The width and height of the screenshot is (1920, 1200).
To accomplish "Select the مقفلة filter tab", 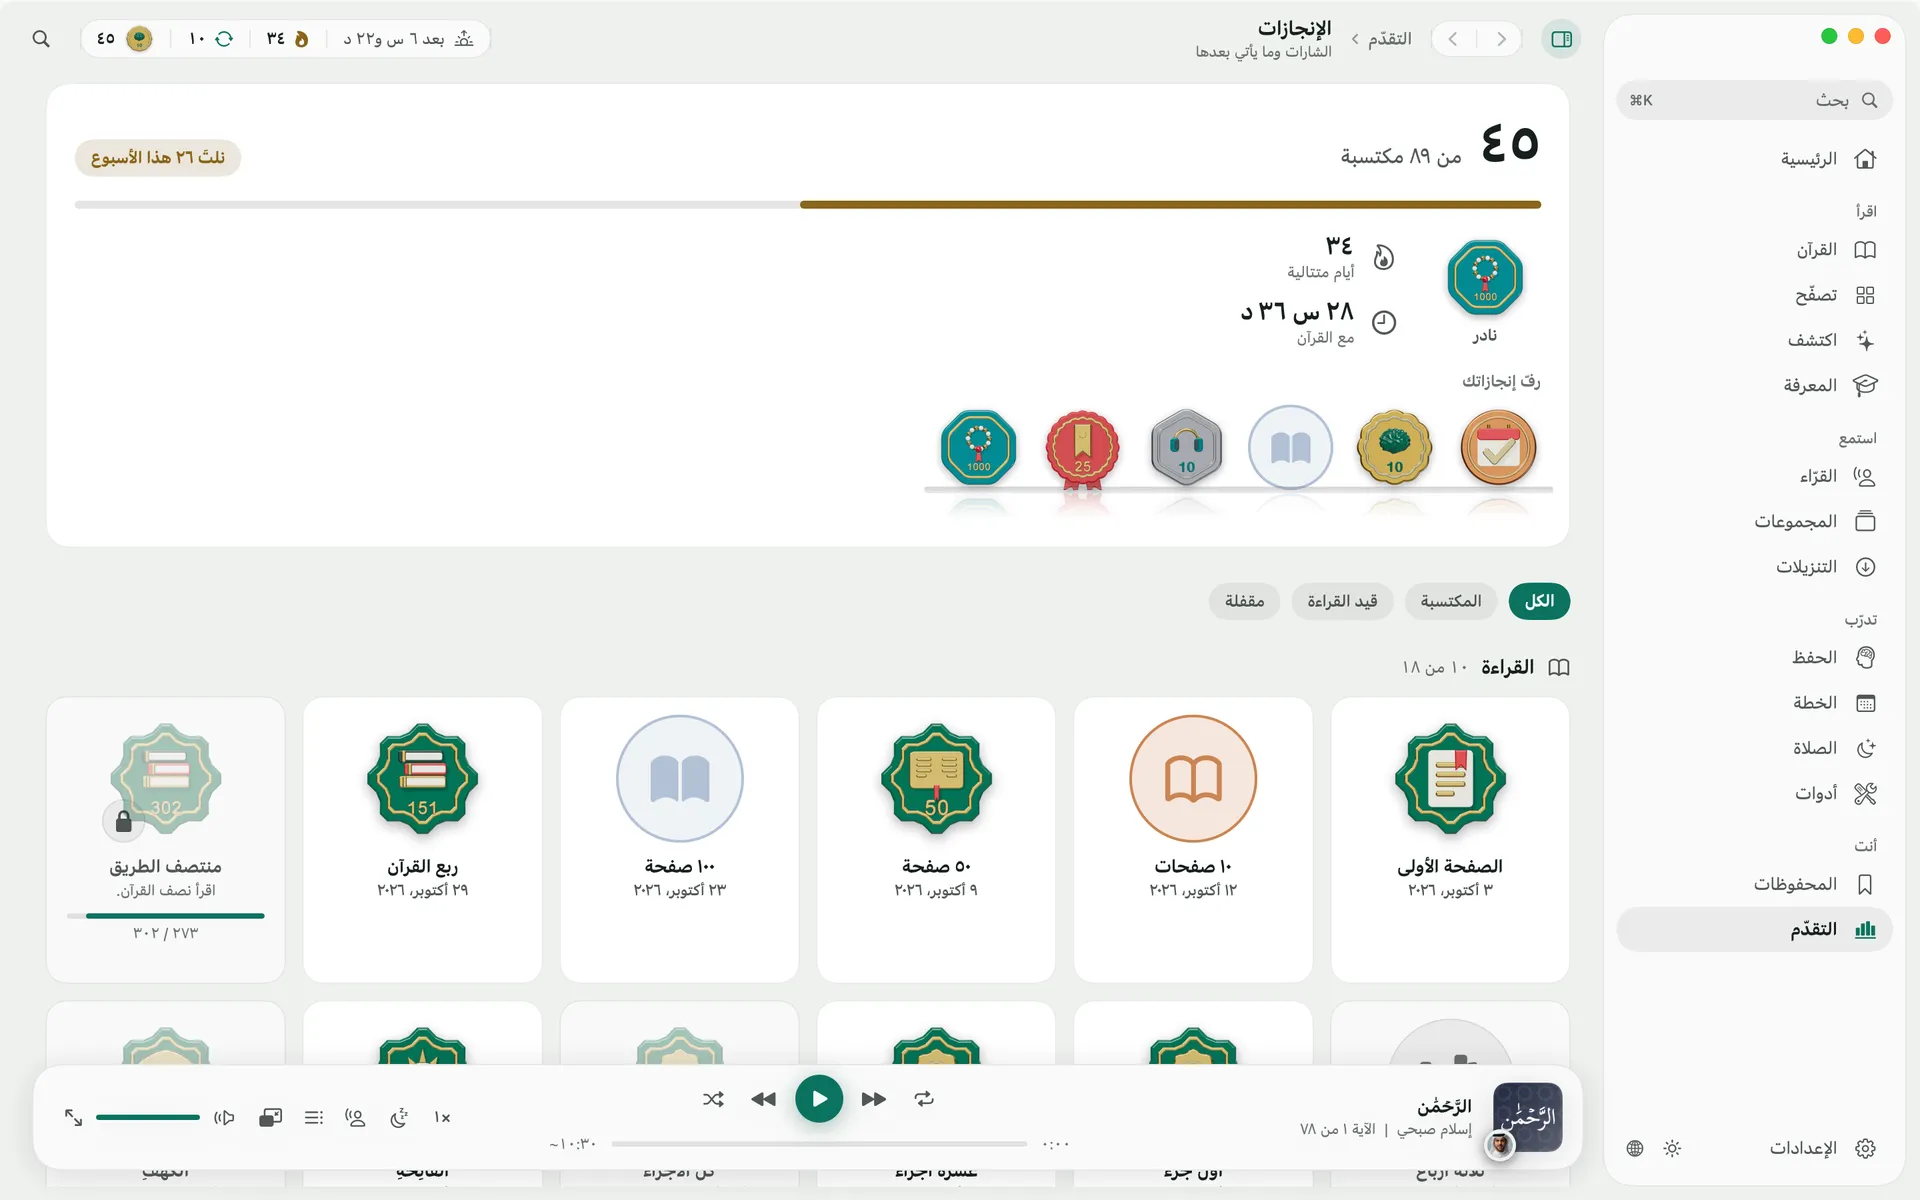I will (x=1244, y=601).
